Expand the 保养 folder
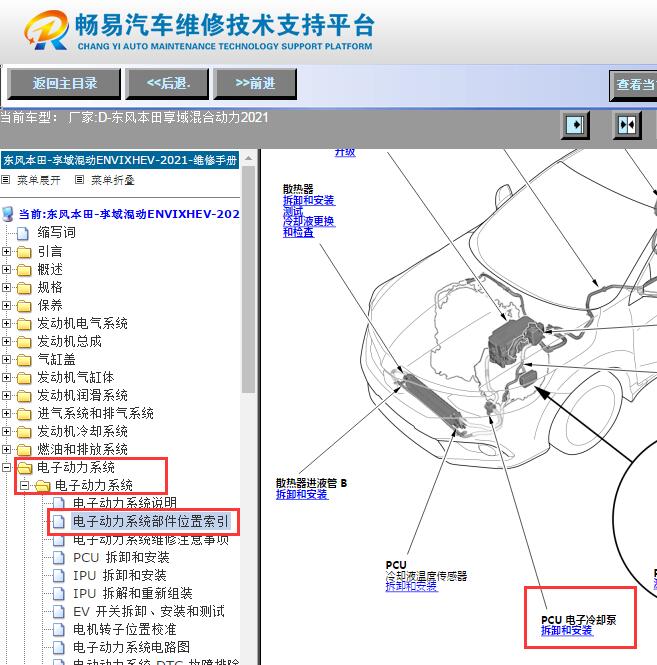The height and width of the screenshot is (665, 657). [6, 305]
